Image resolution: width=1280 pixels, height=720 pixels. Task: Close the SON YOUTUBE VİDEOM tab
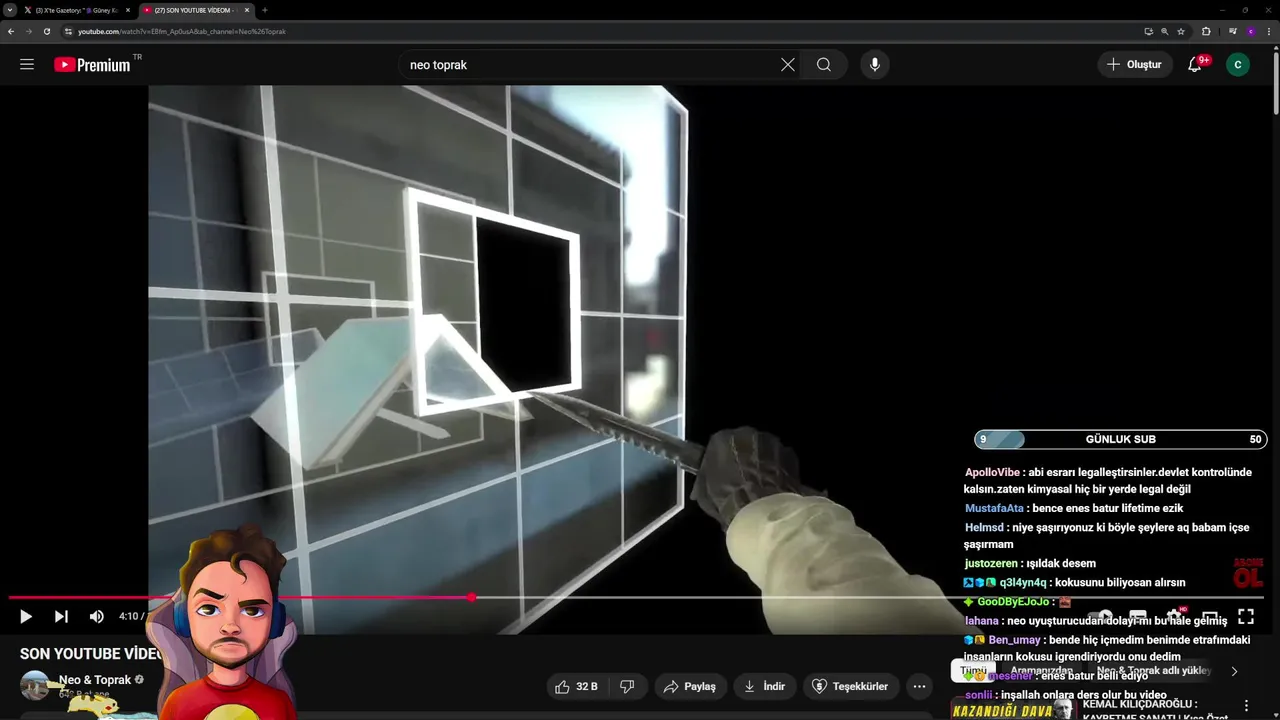(246, 10)
